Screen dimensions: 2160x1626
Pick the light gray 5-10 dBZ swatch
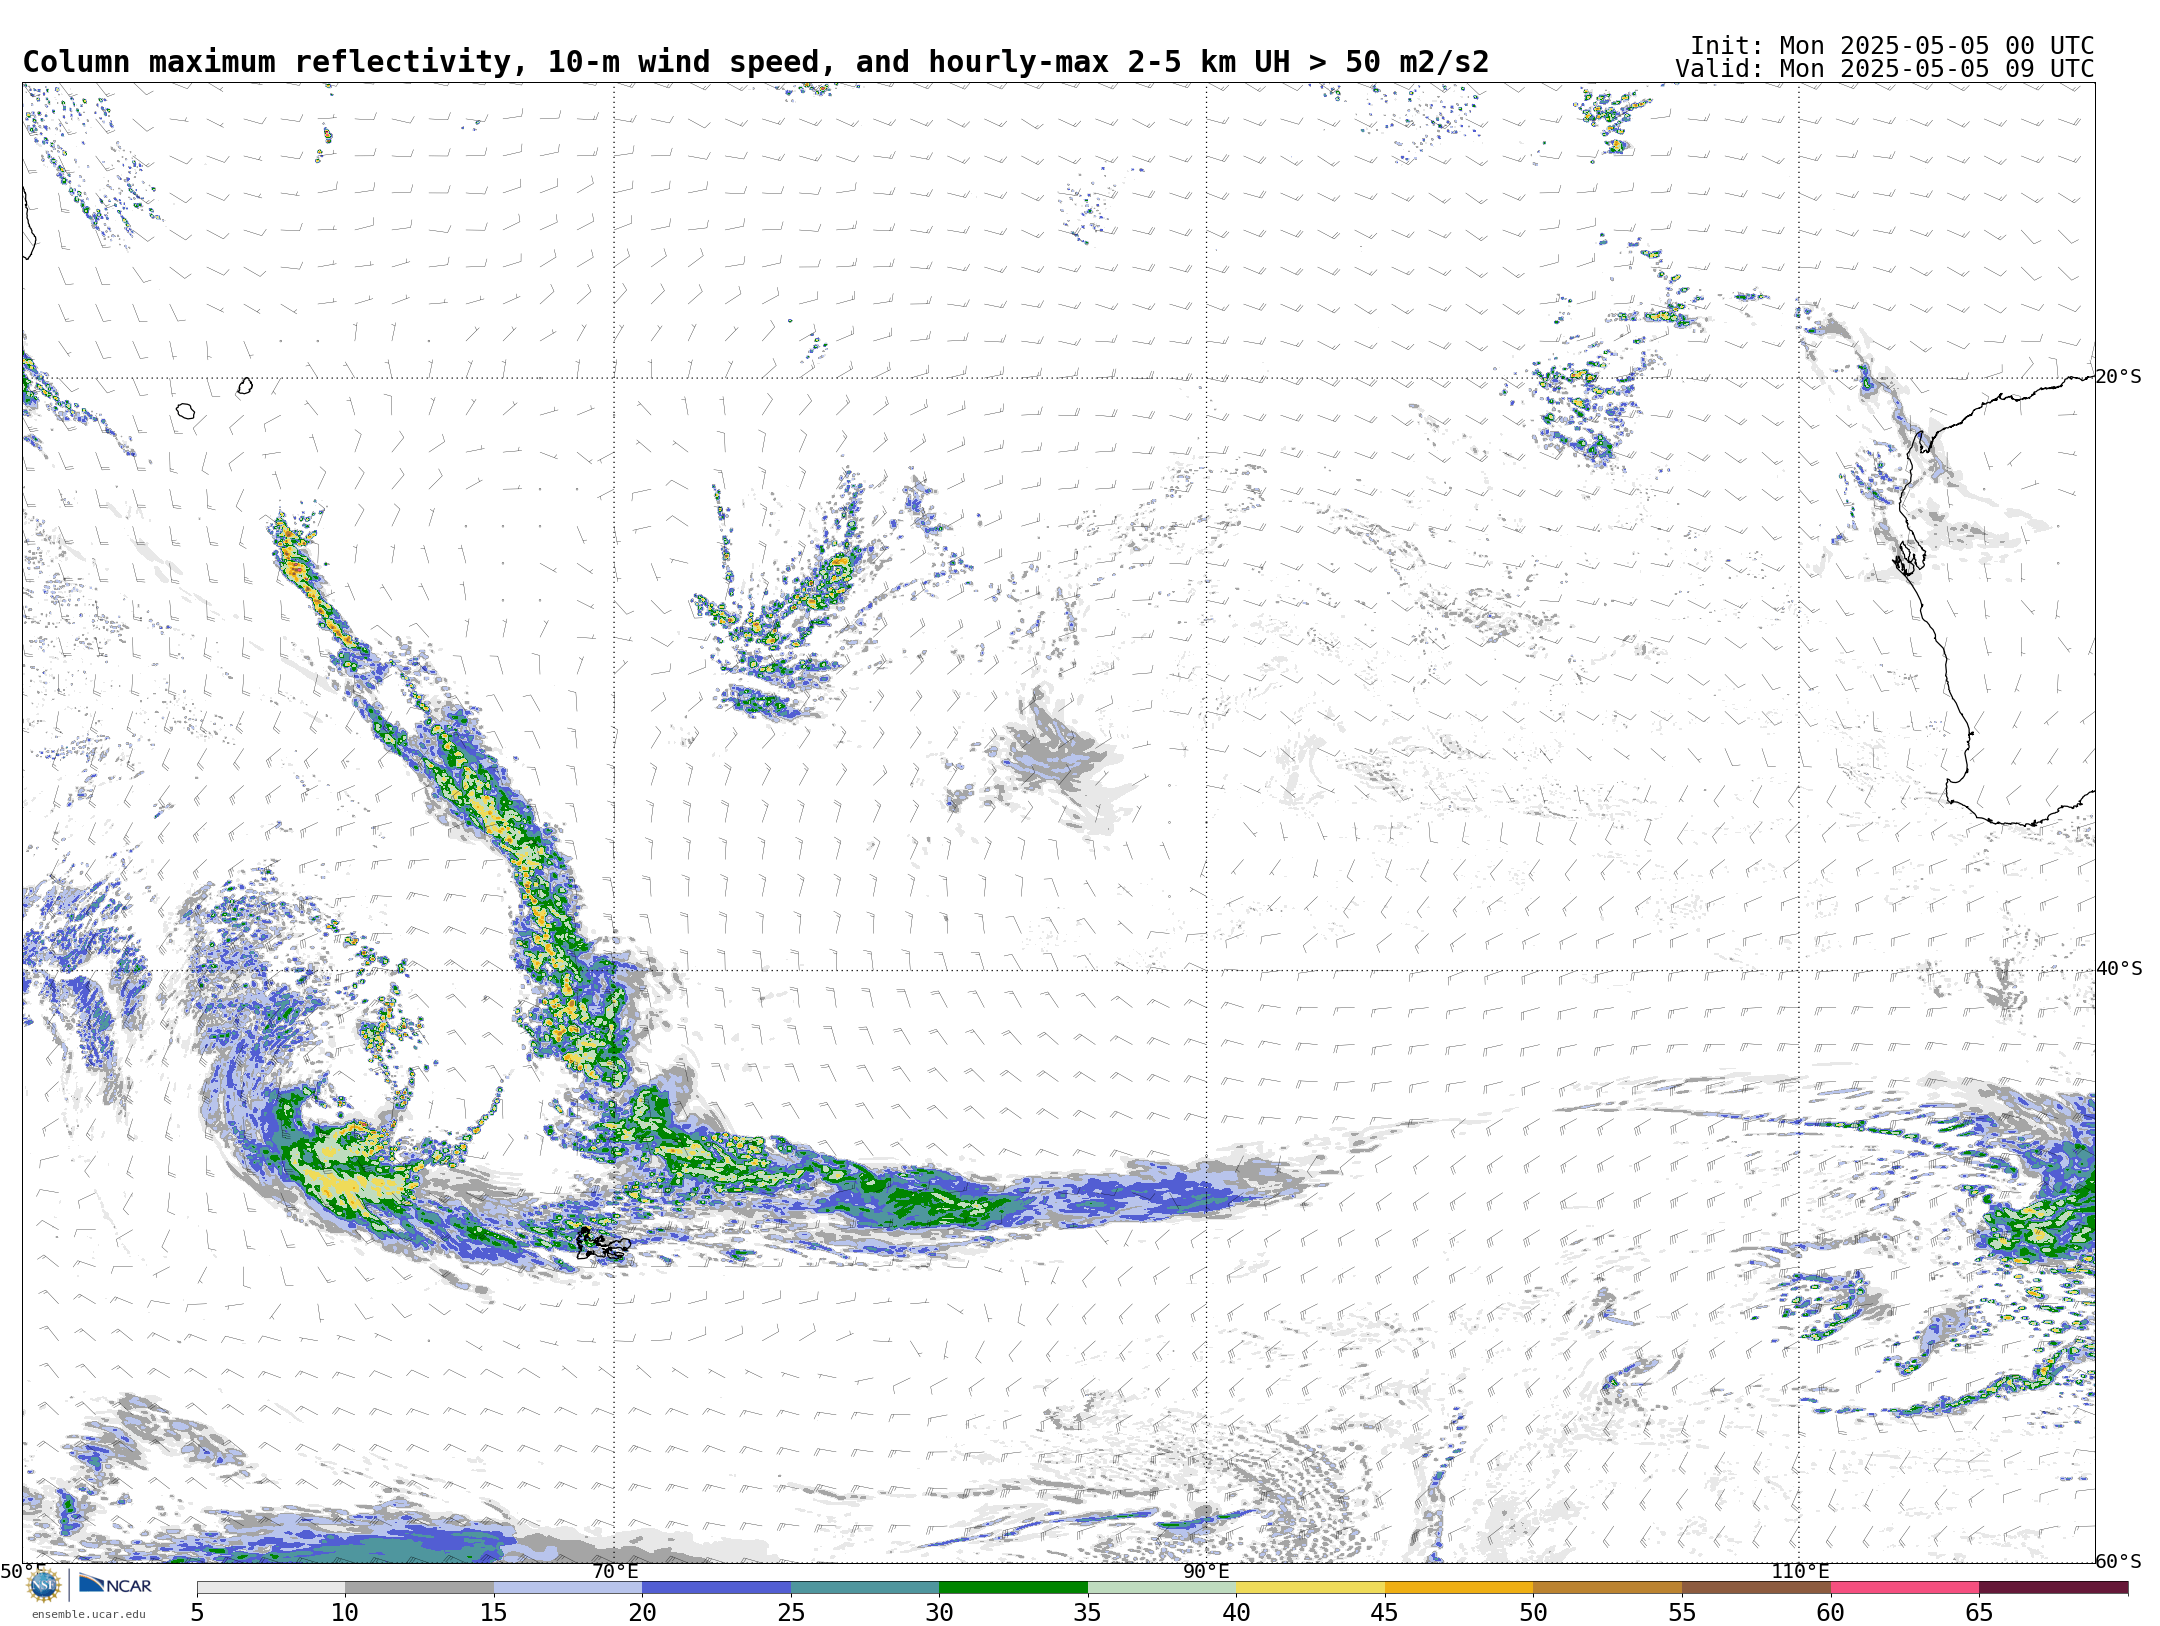pos(271,1587)
